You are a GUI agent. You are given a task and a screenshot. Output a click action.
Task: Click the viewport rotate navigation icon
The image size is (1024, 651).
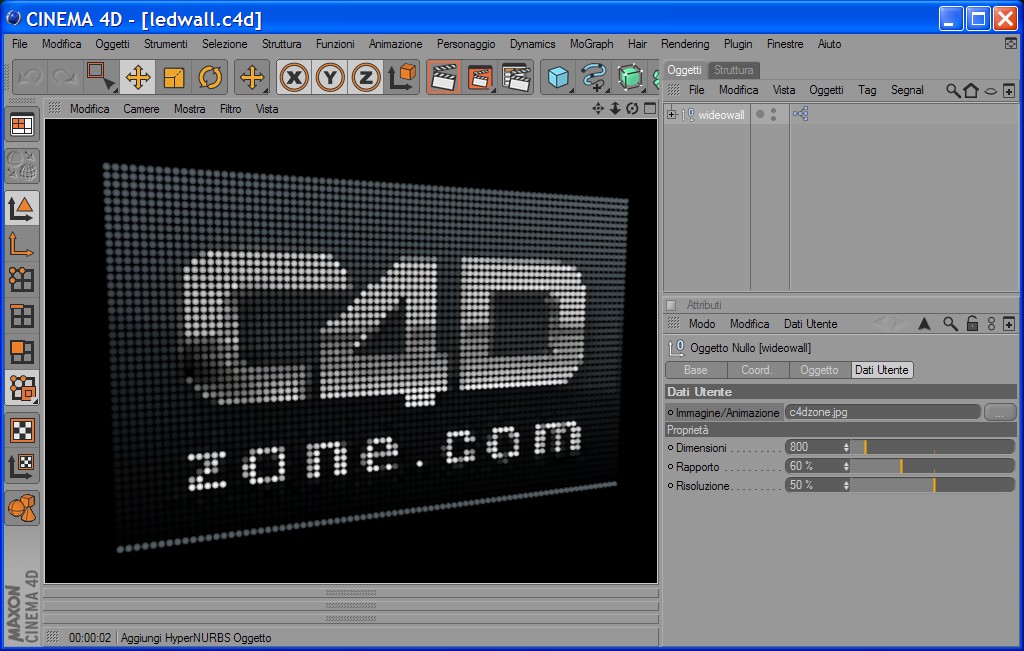click(632, 108)
